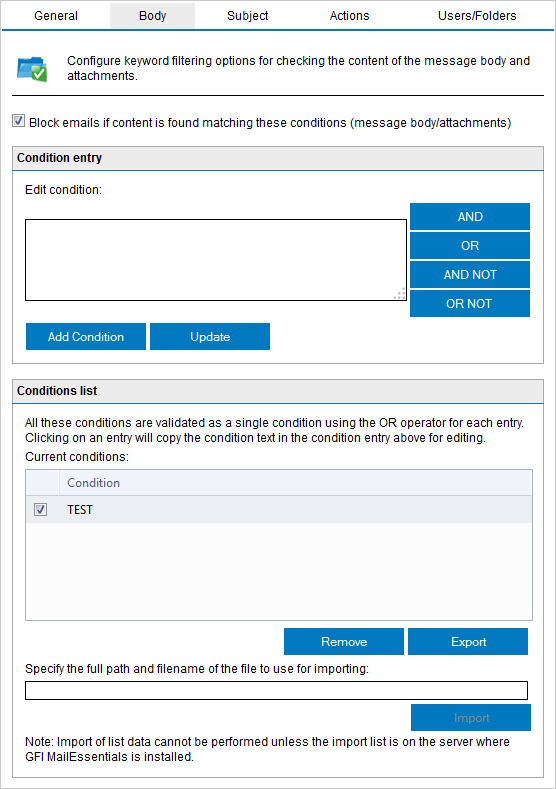Focus the Edit condition text area
This screenshot has height=789, width=556.
point(216,260)
